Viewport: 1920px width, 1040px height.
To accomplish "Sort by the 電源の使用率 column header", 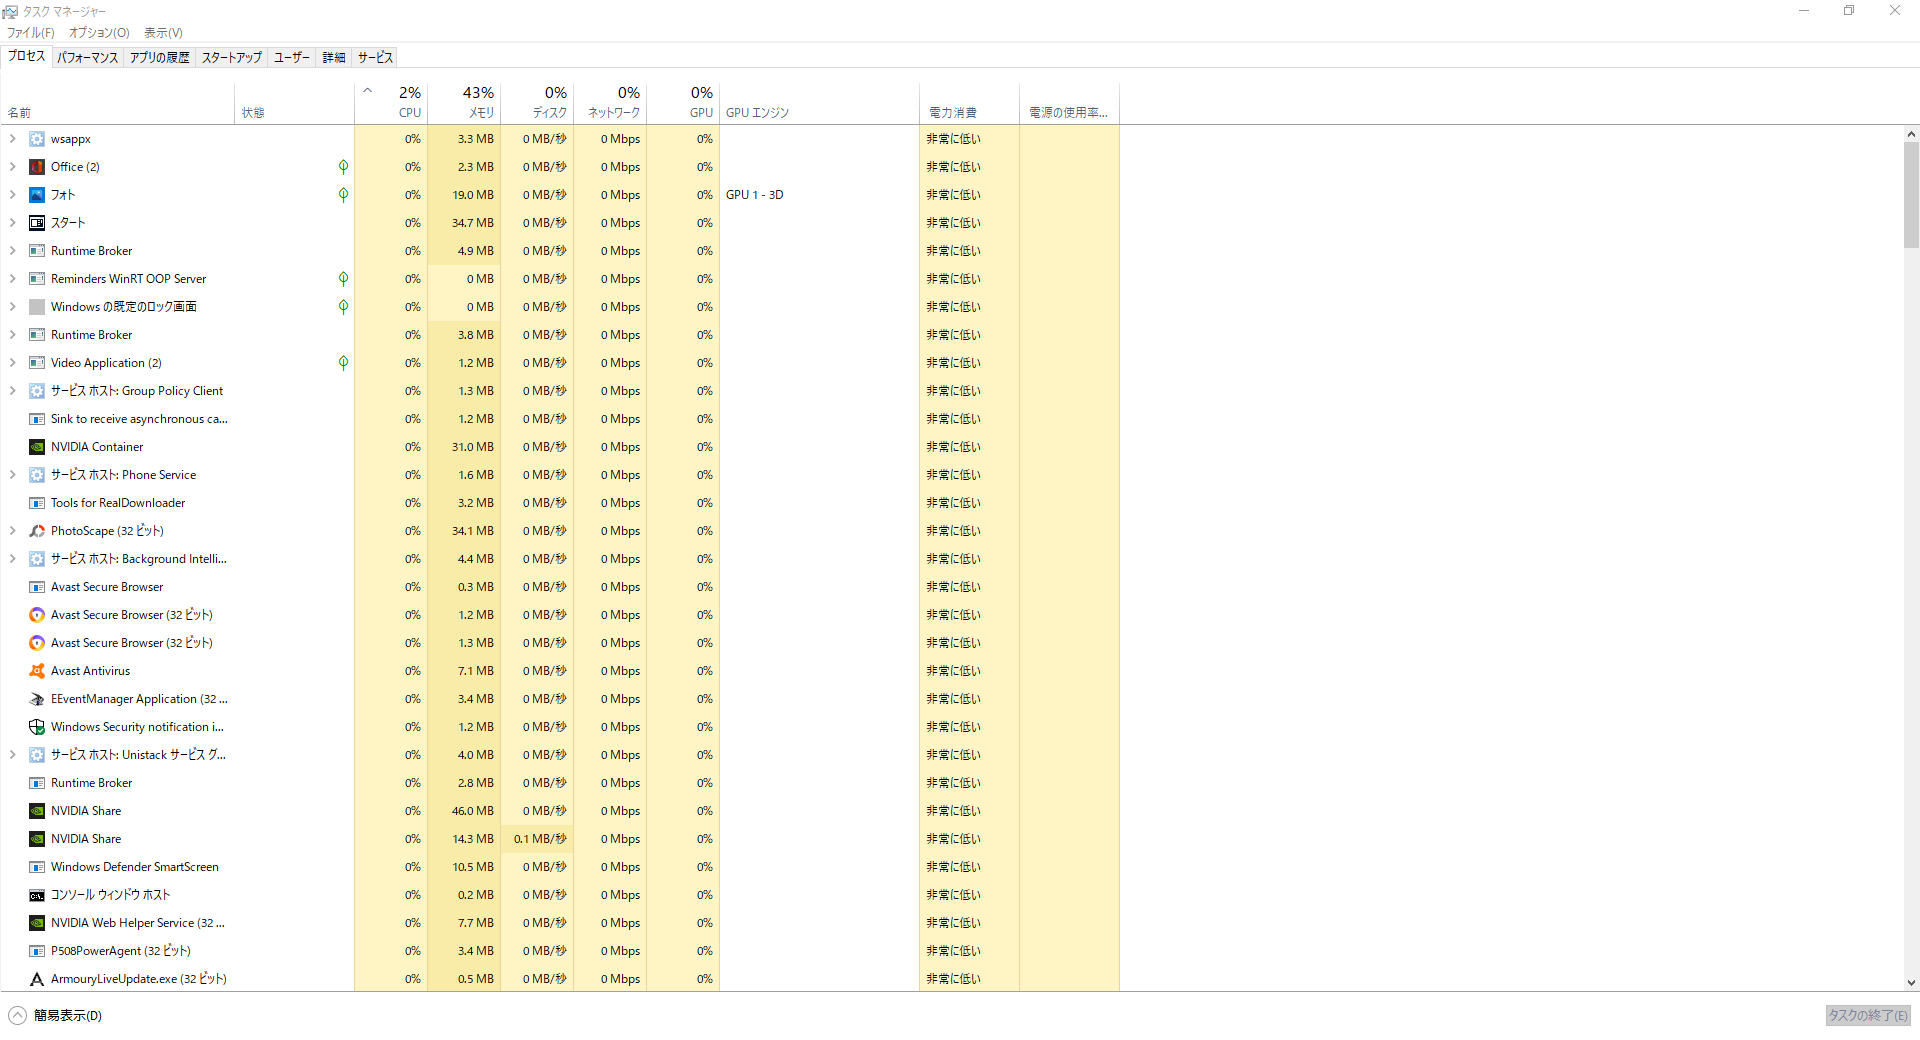I will click(x=1069, y=103).
